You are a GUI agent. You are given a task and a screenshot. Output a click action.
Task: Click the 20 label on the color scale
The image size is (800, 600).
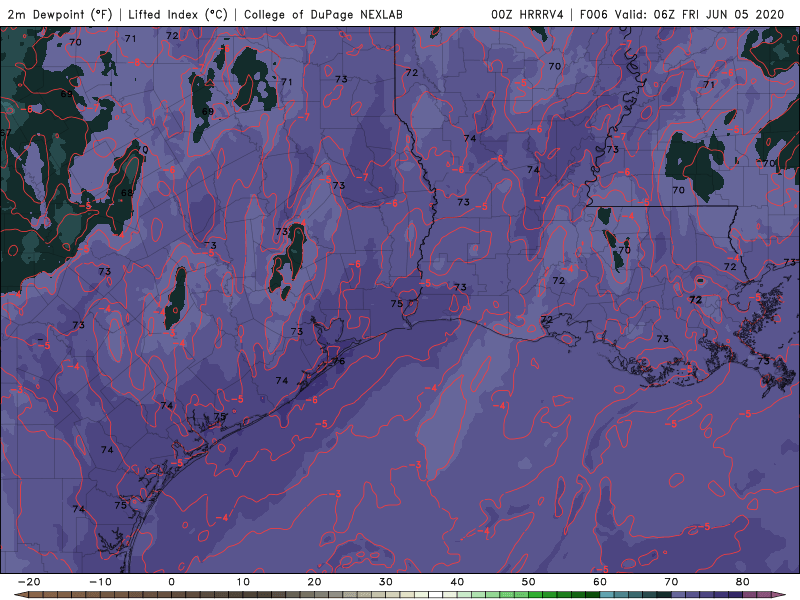point(314,582)
